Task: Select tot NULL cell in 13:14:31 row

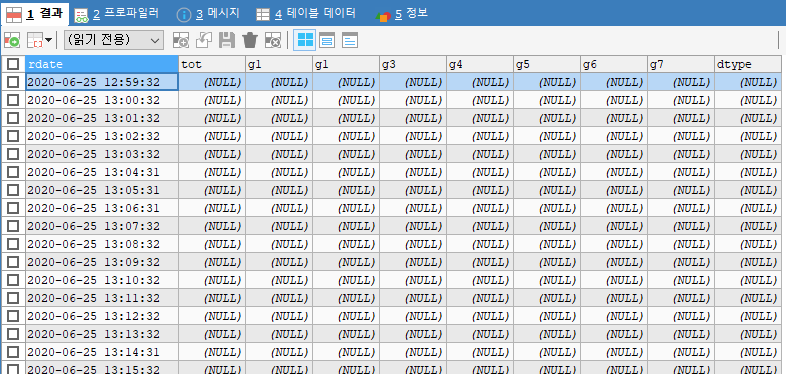Action: 212,352
